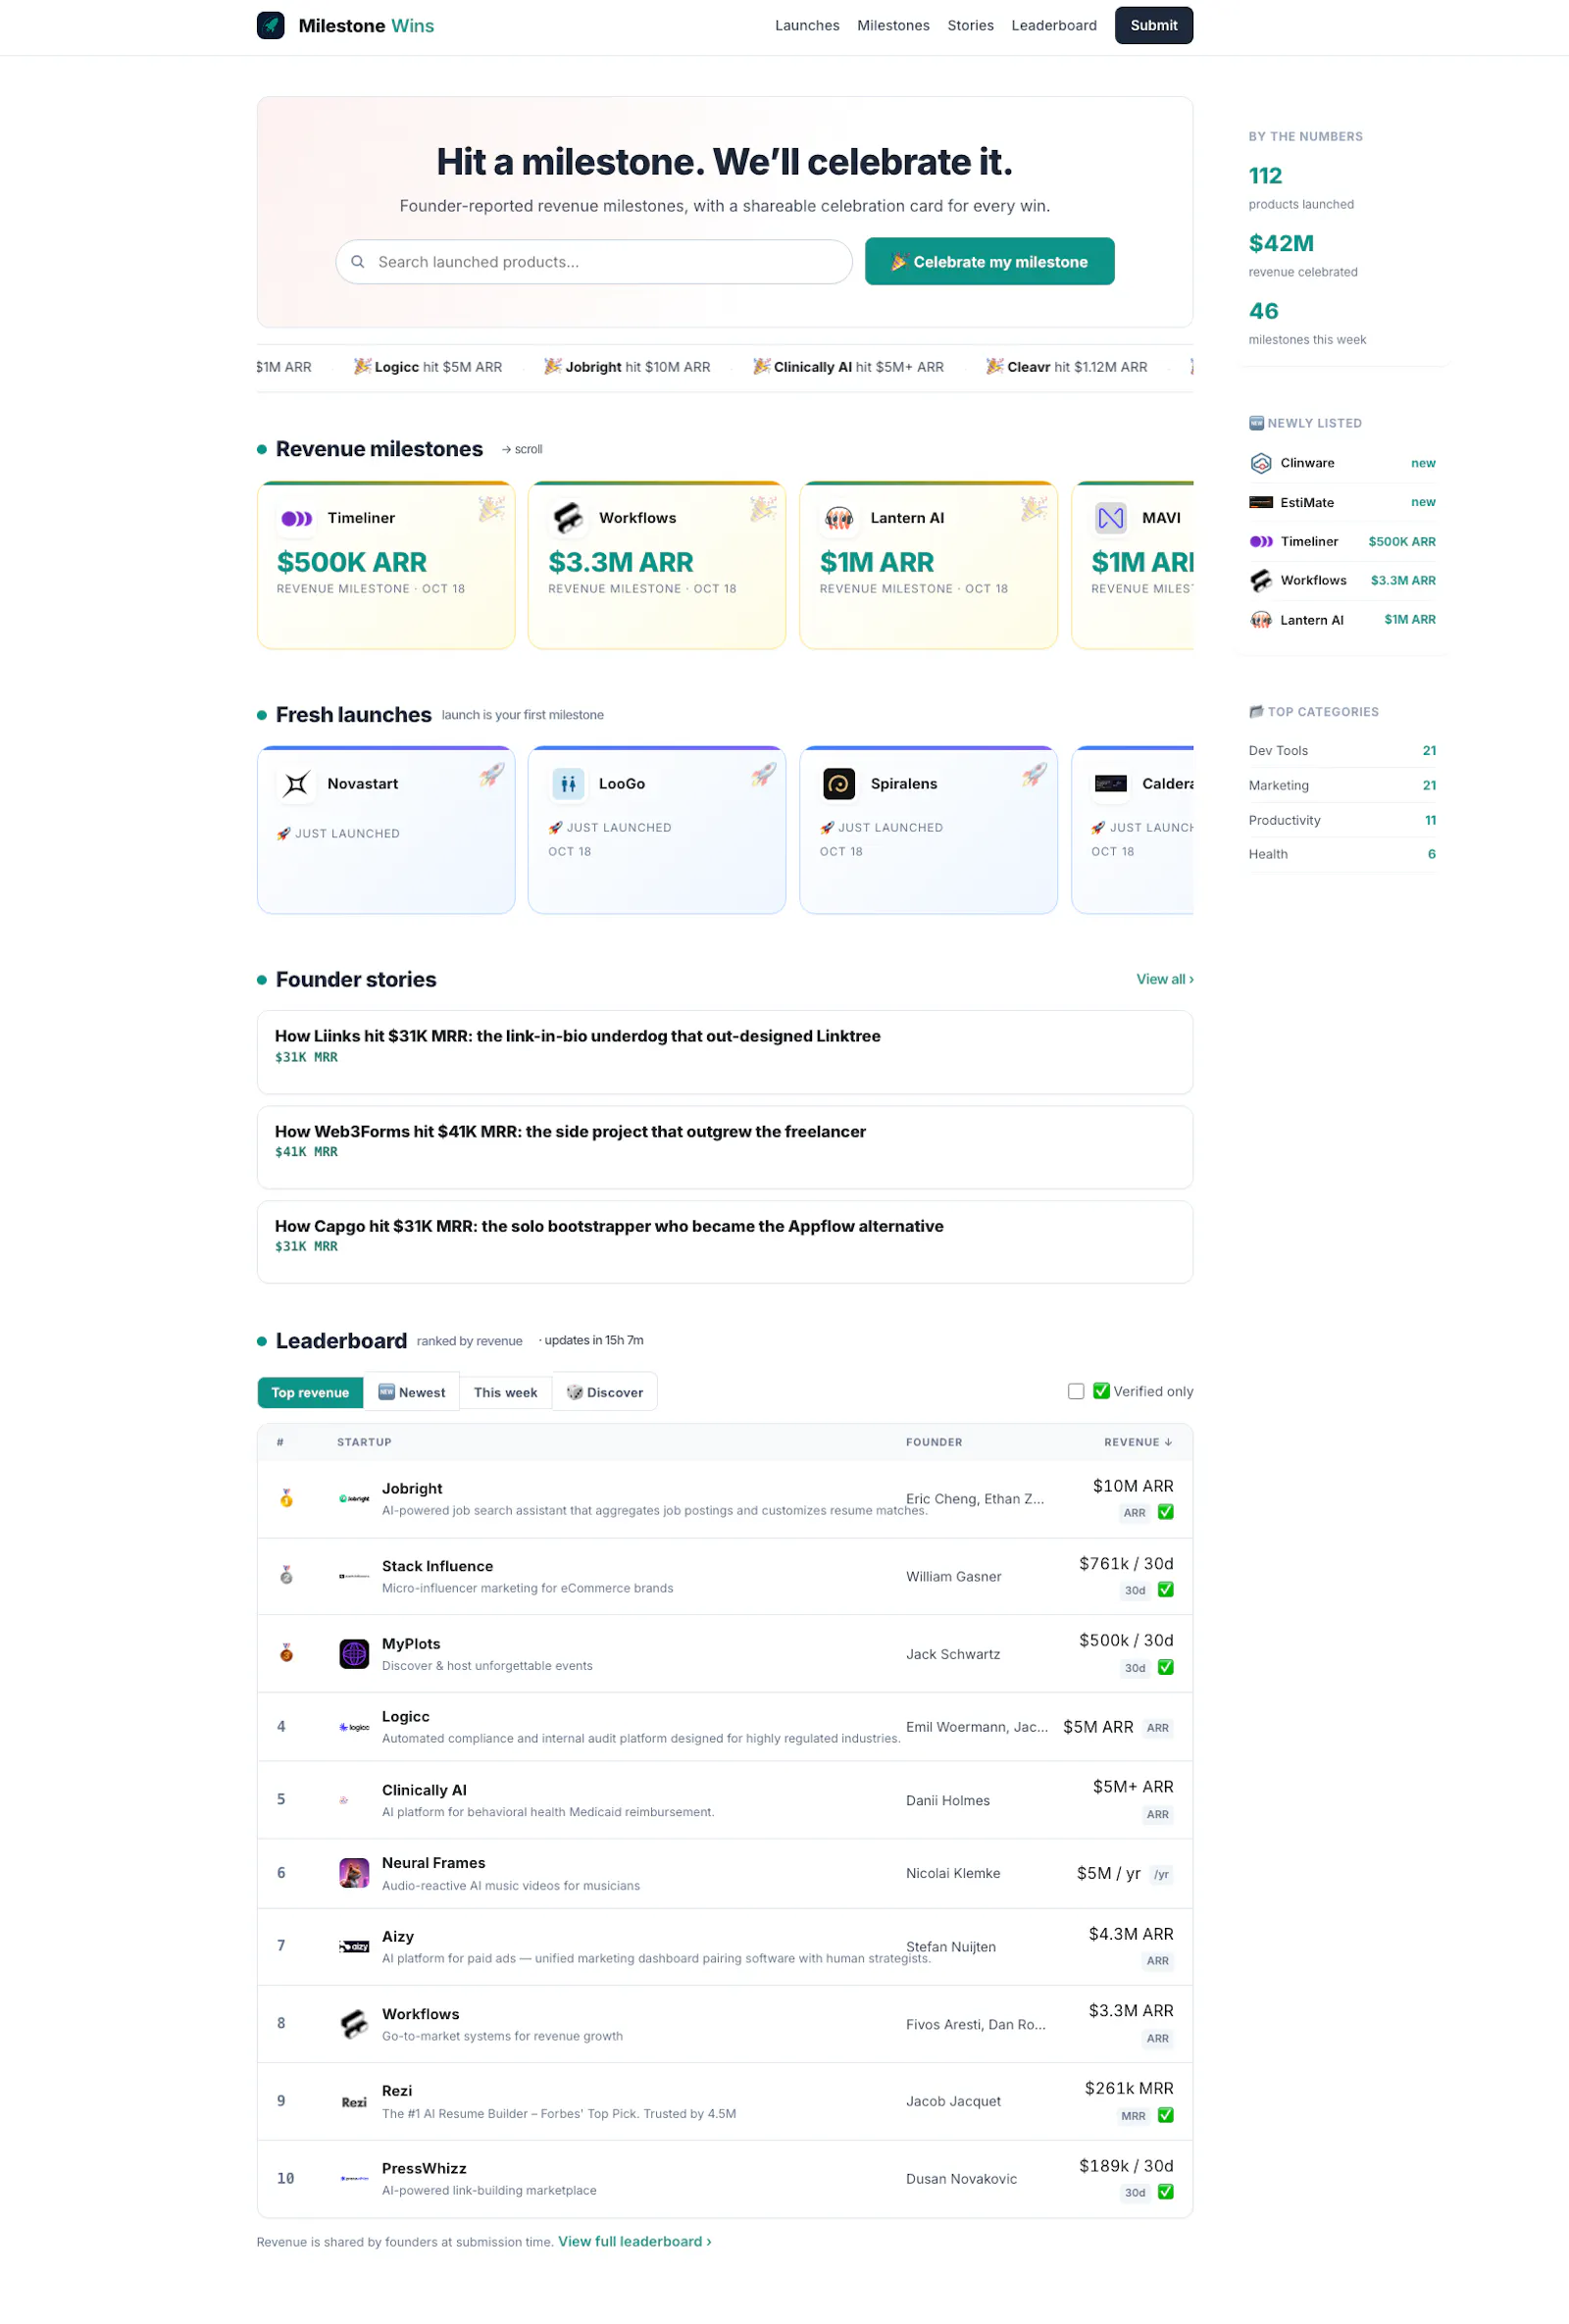Open the Stack Influence leaderboard row
The image size is (1569, 2324).
point(724,1576)
